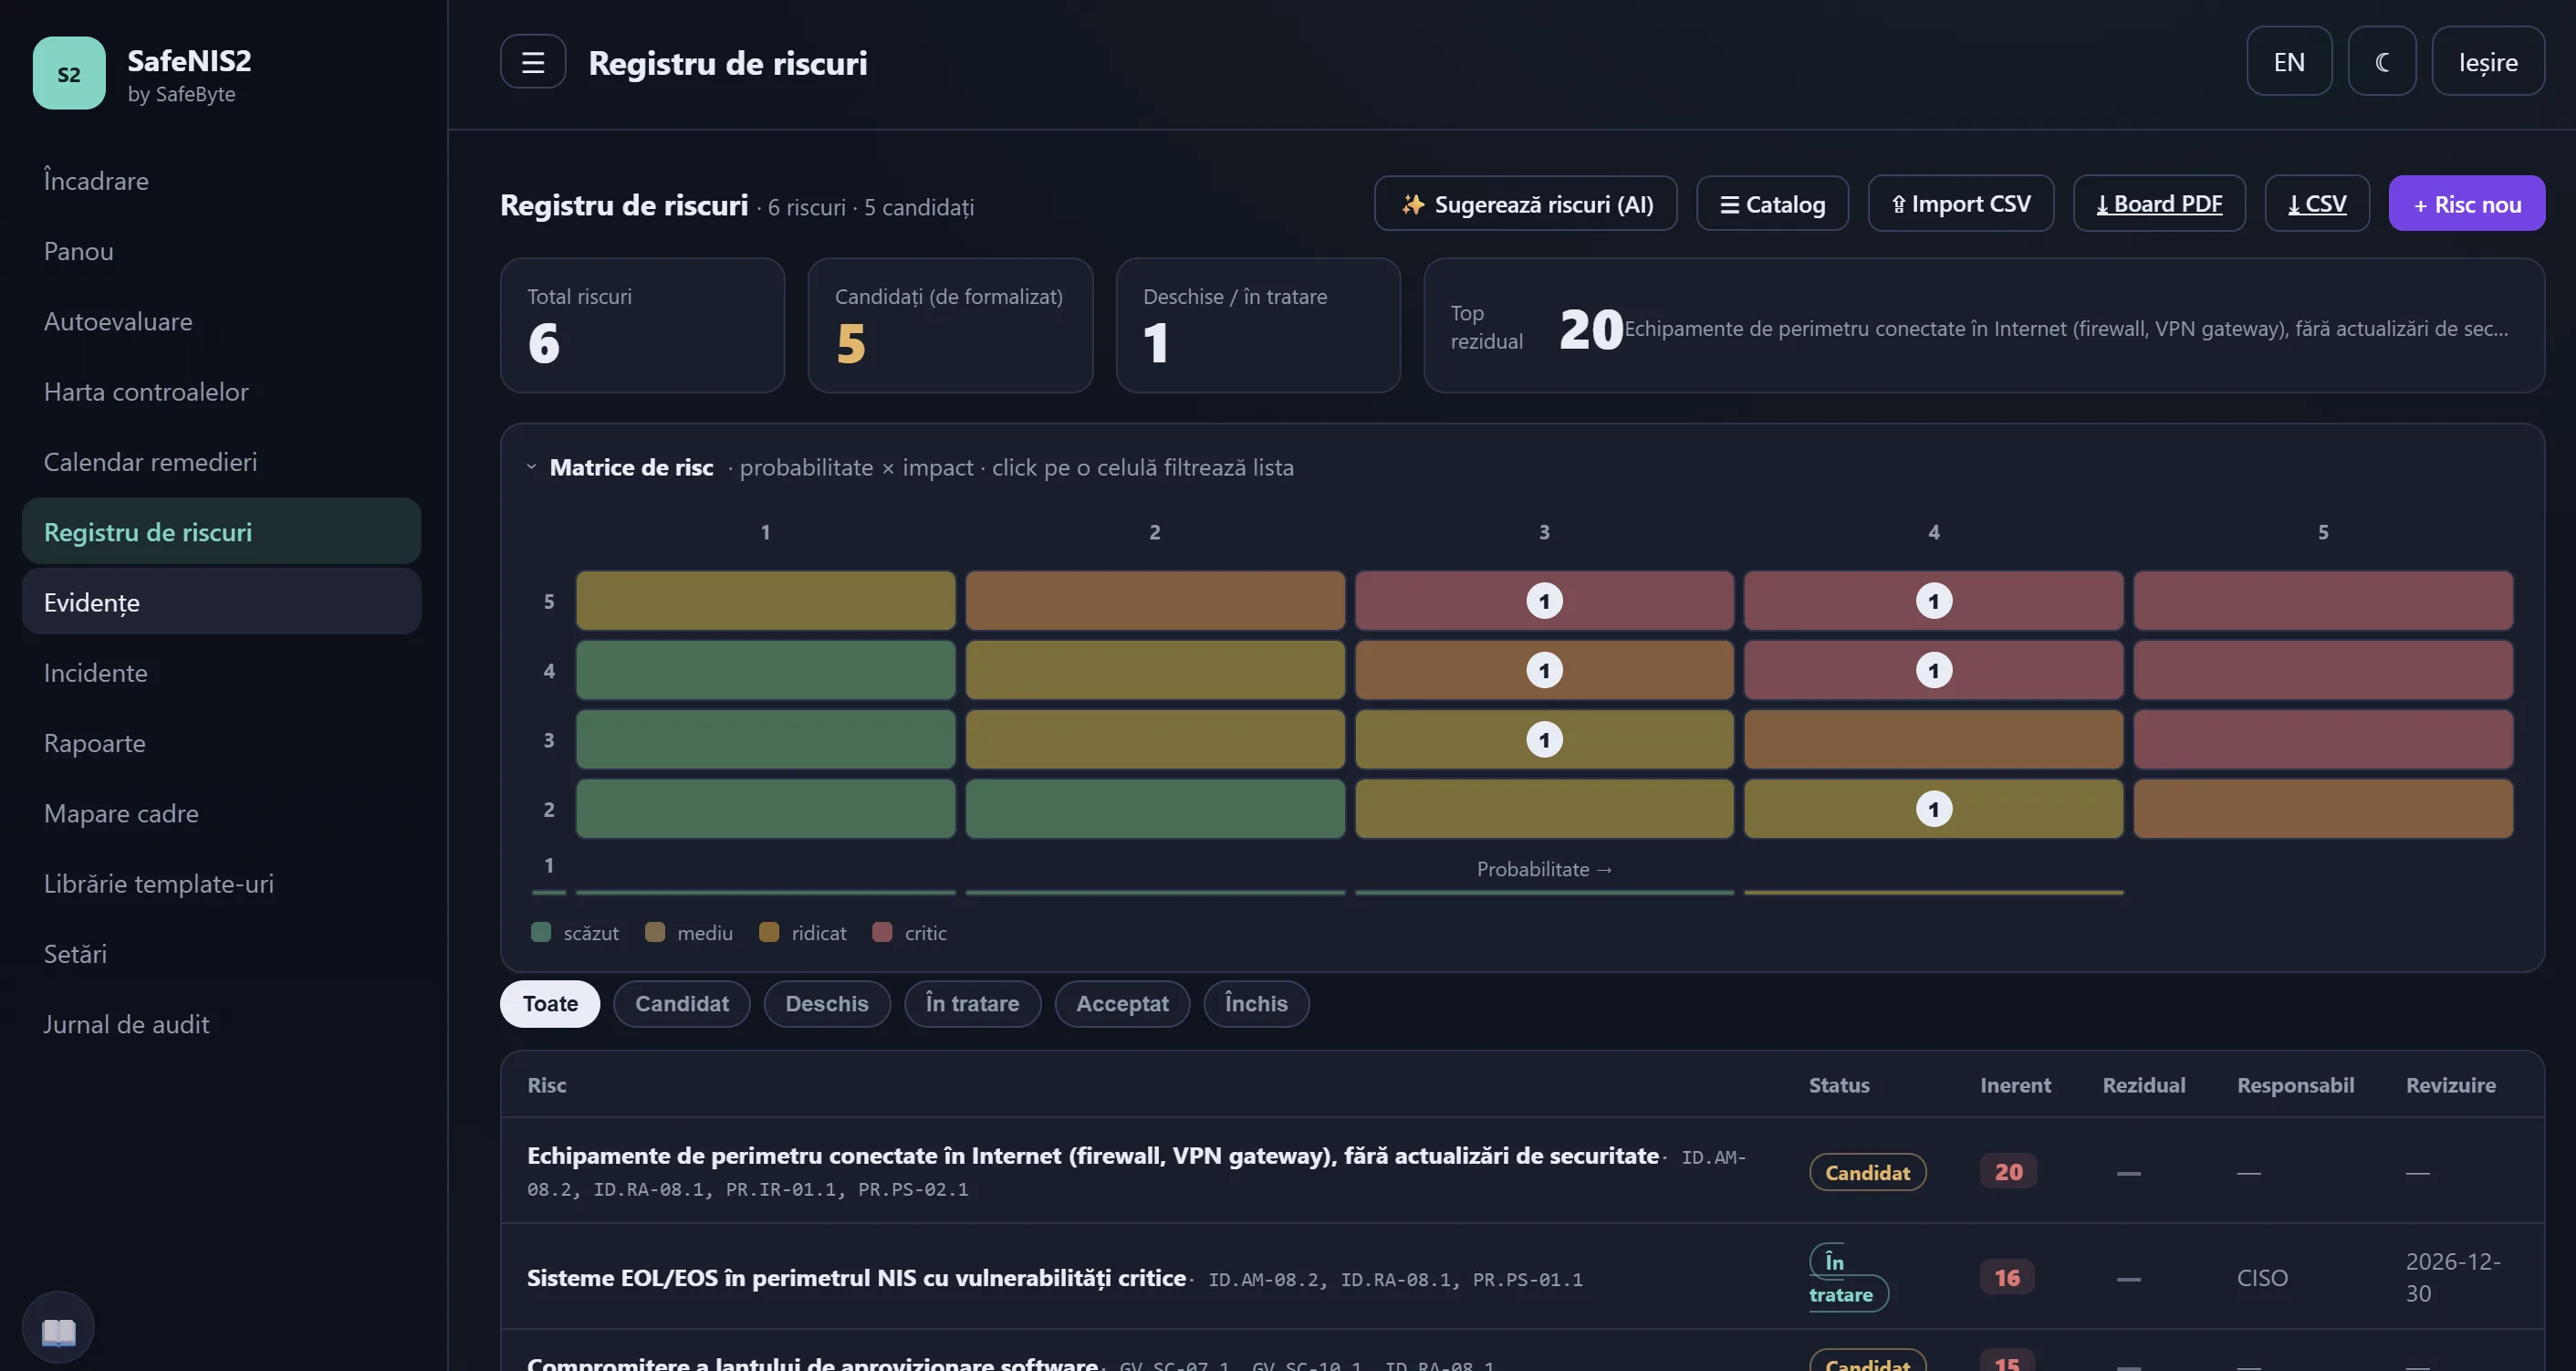
Task: Click the SafeNIS2 S2 logo icon
Action: pos(69,73)
